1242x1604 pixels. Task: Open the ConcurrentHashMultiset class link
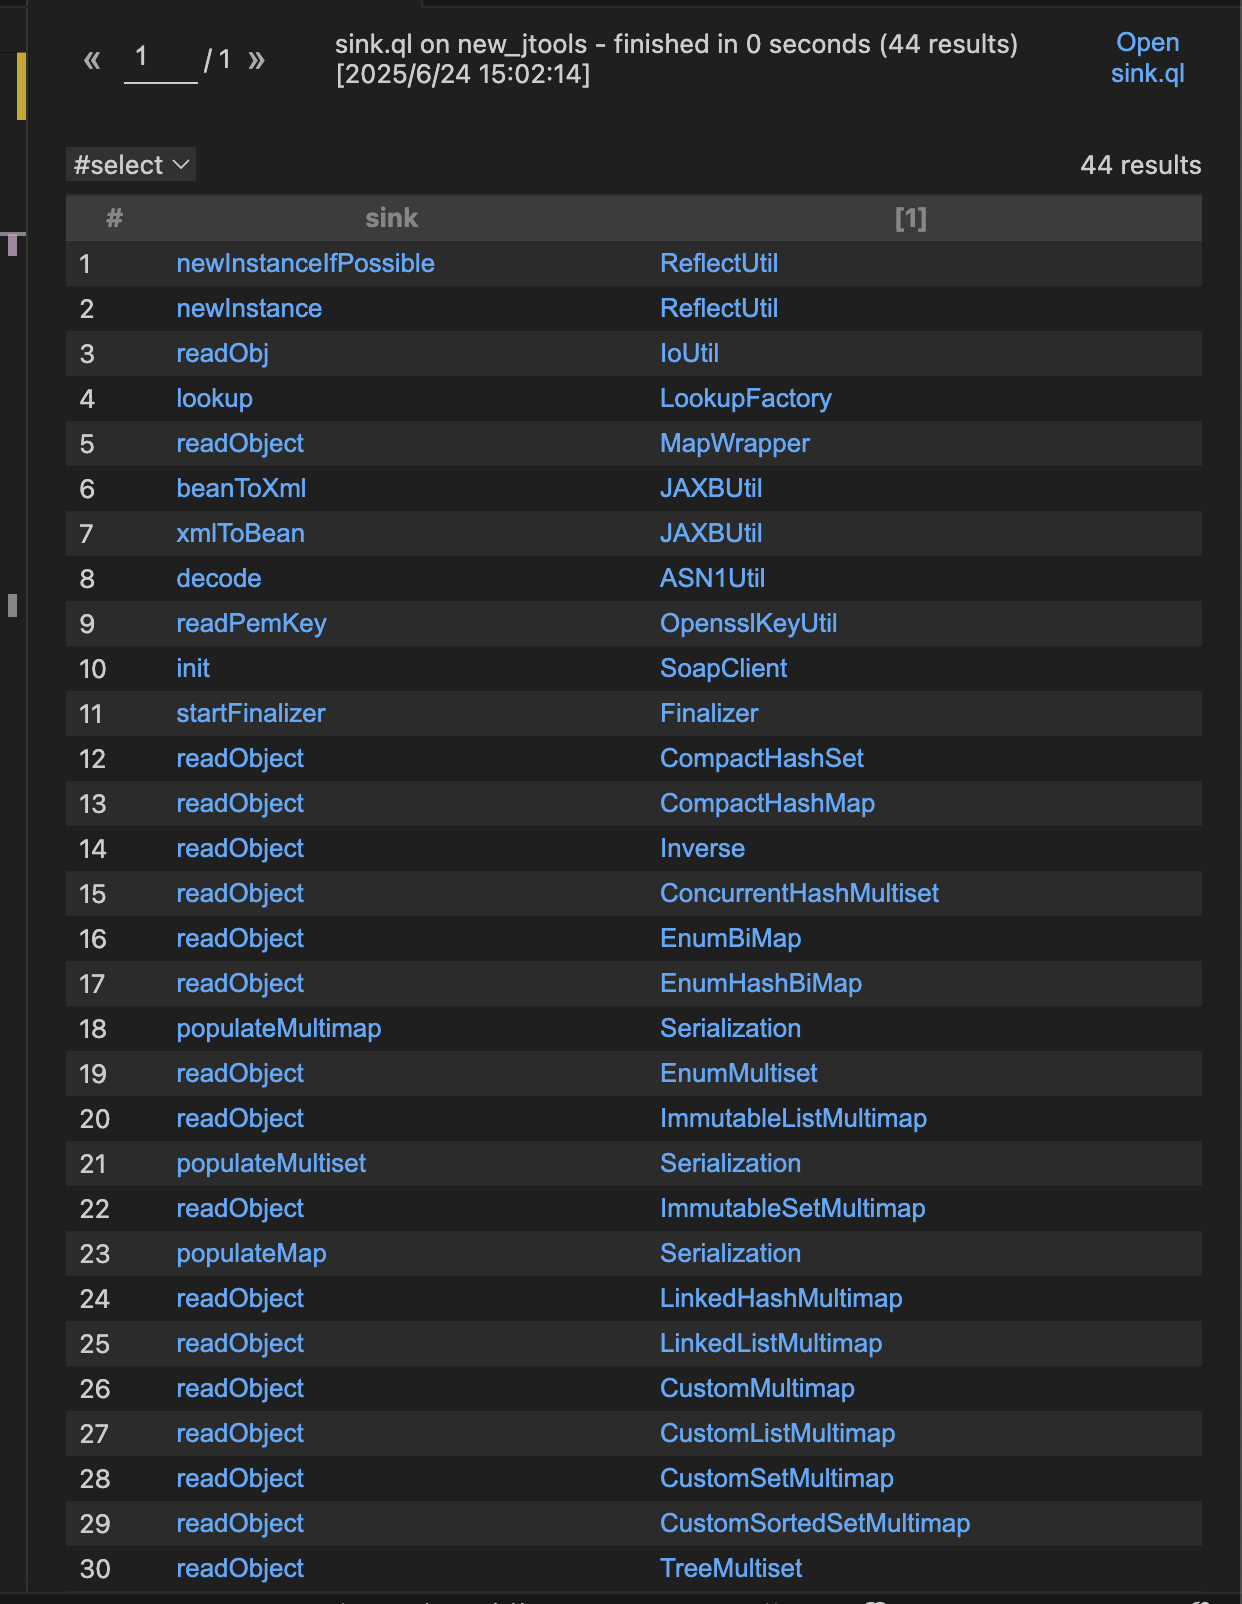tap(799, 893)
